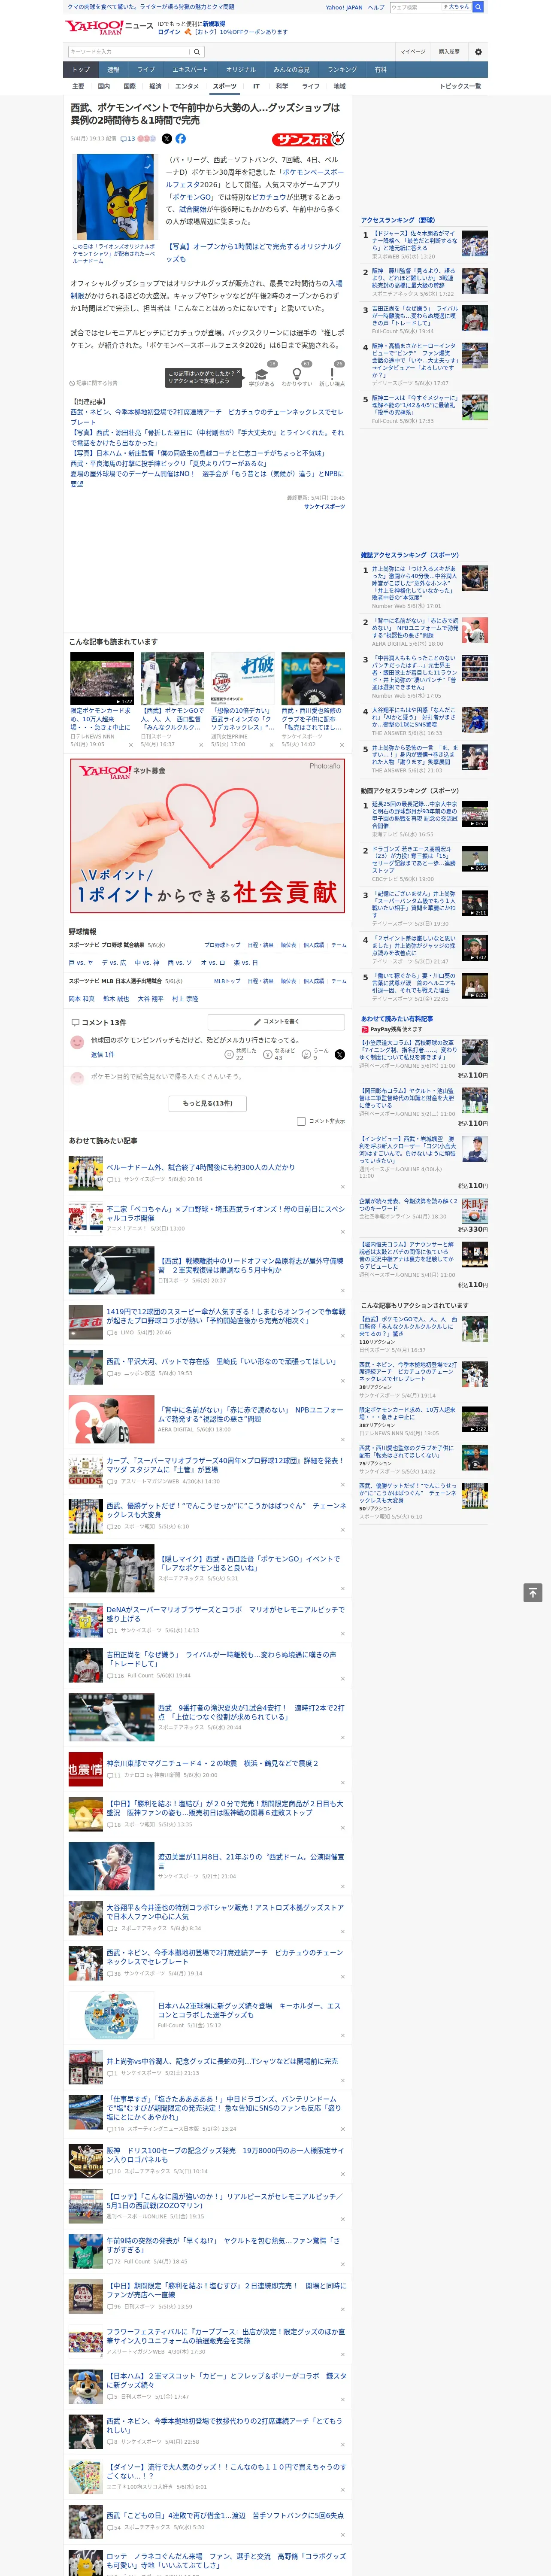Image resolution: width=551 pixels, height=2576 pixels.
Task: Select the ライブ navigation tab
Action: 146,70
